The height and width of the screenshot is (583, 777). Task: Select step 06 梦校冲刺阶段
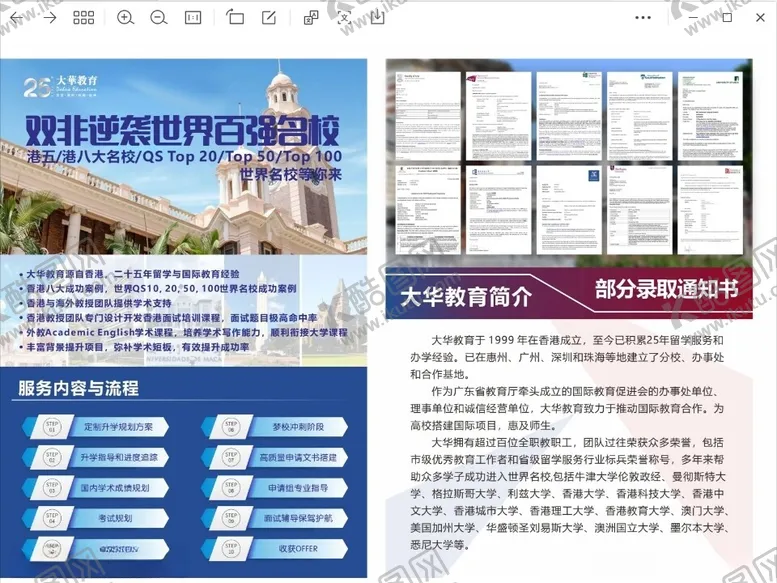[275, 427]
